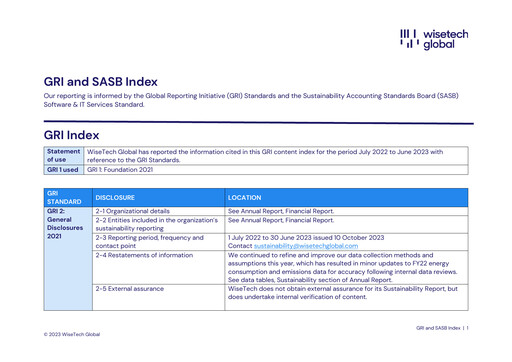Image resolution: width=512 pixels, height=362 pixels.
Task: Click the WiseTech Global logo
Action: pyautogui.click(x=434, y=39)
